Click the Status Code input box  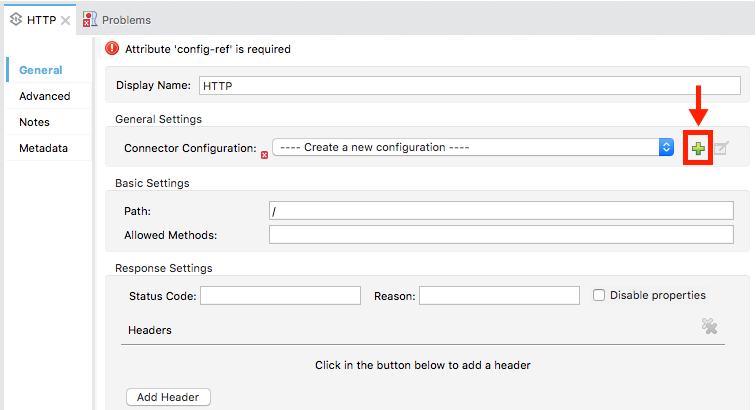pyautogui.click(x=280, y=295)
